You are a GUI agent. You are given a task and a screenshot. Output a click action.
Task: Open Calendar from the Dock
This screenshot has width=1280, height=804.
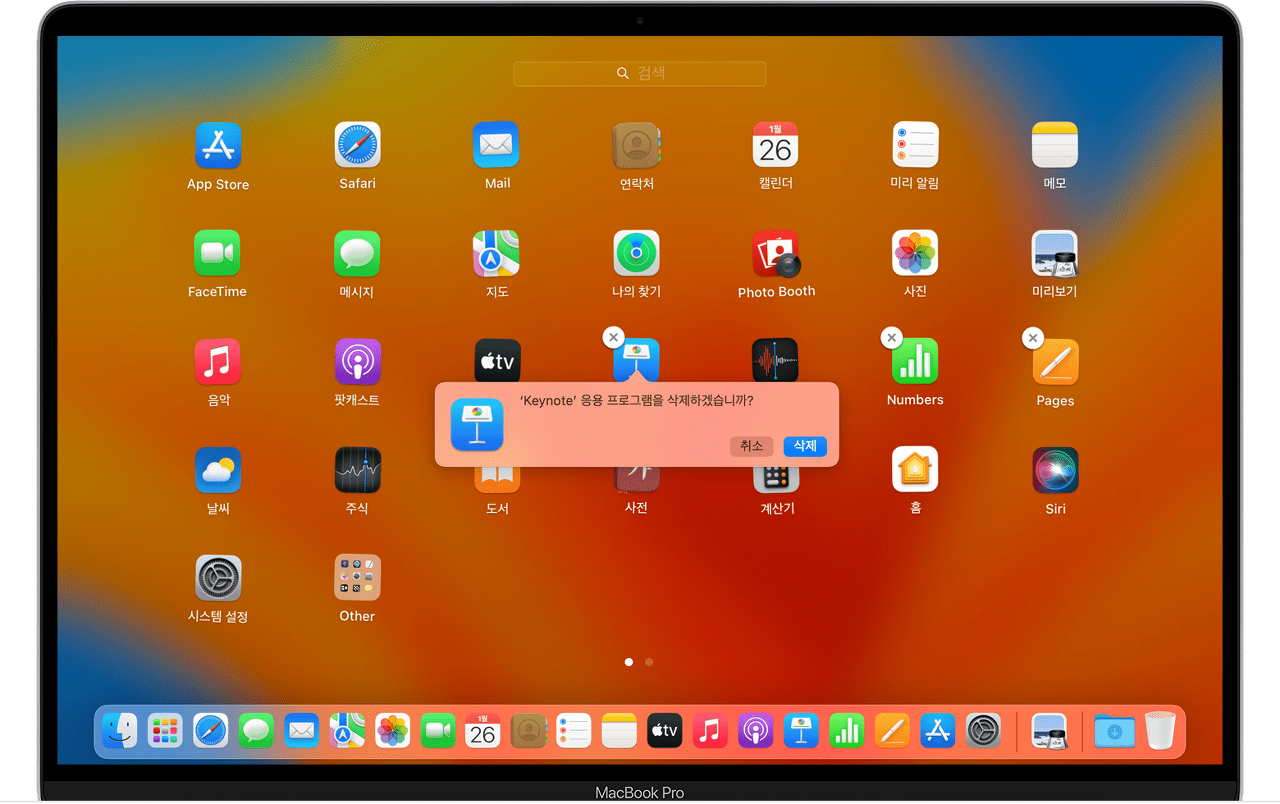(x=483, y=730)
